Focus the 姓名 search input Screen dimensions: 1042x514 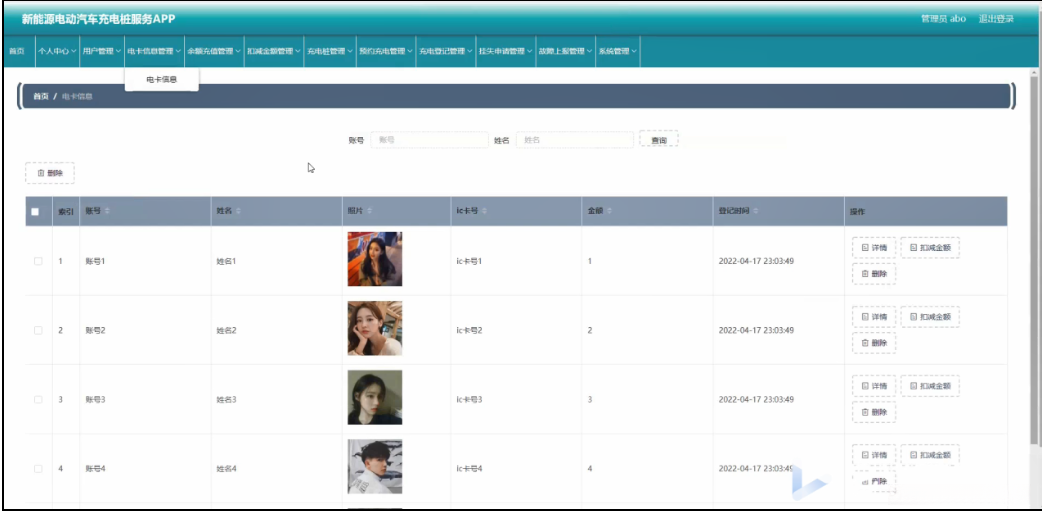pos(575,140)
